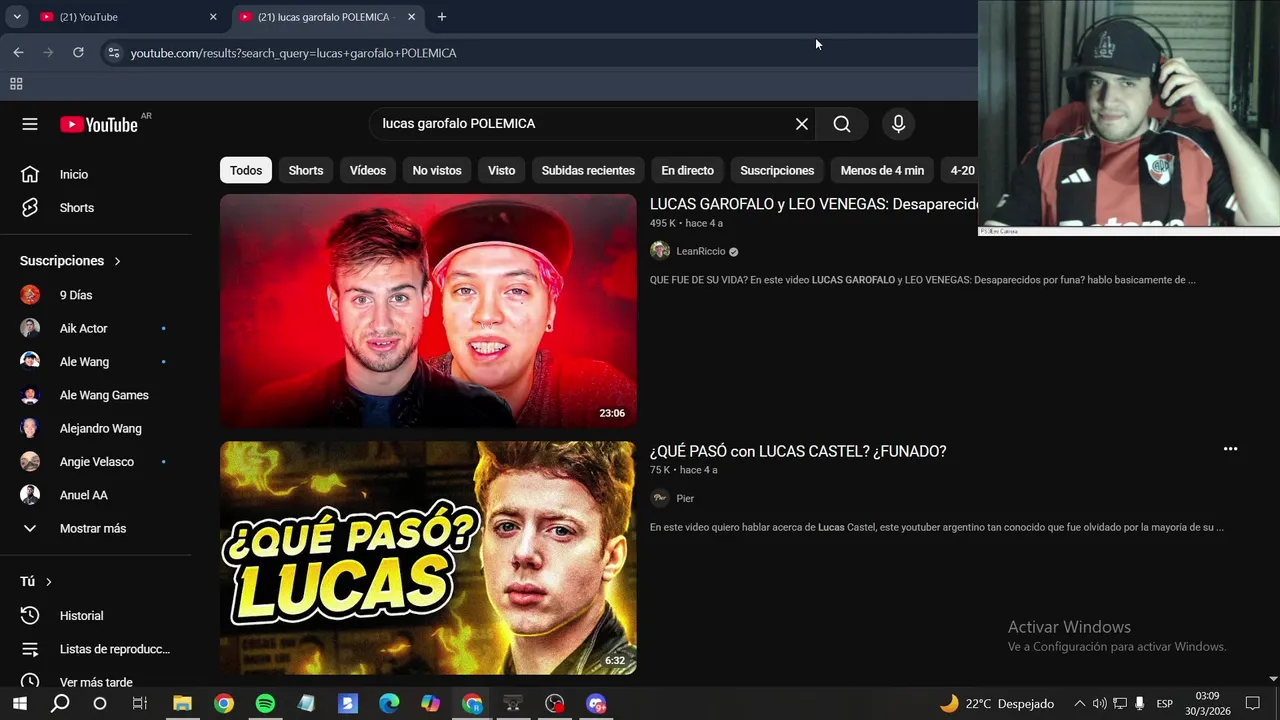Open File Explorer from the taskbar
The height and width of the screenshot is (720, 1280).
click(182, 704)
